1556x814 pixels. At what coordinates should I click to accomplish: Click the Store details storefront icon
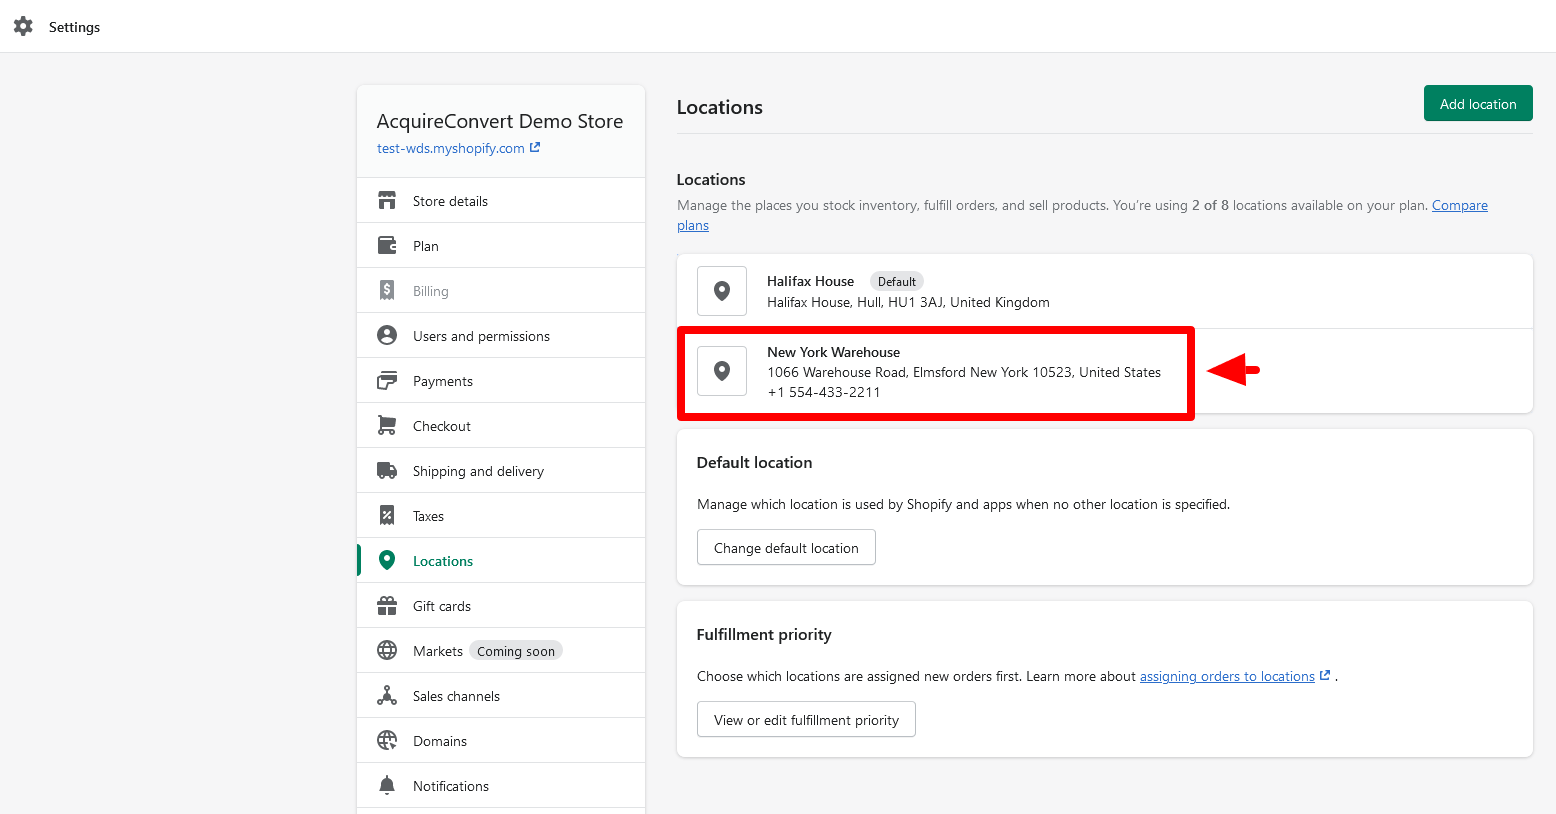387,201
